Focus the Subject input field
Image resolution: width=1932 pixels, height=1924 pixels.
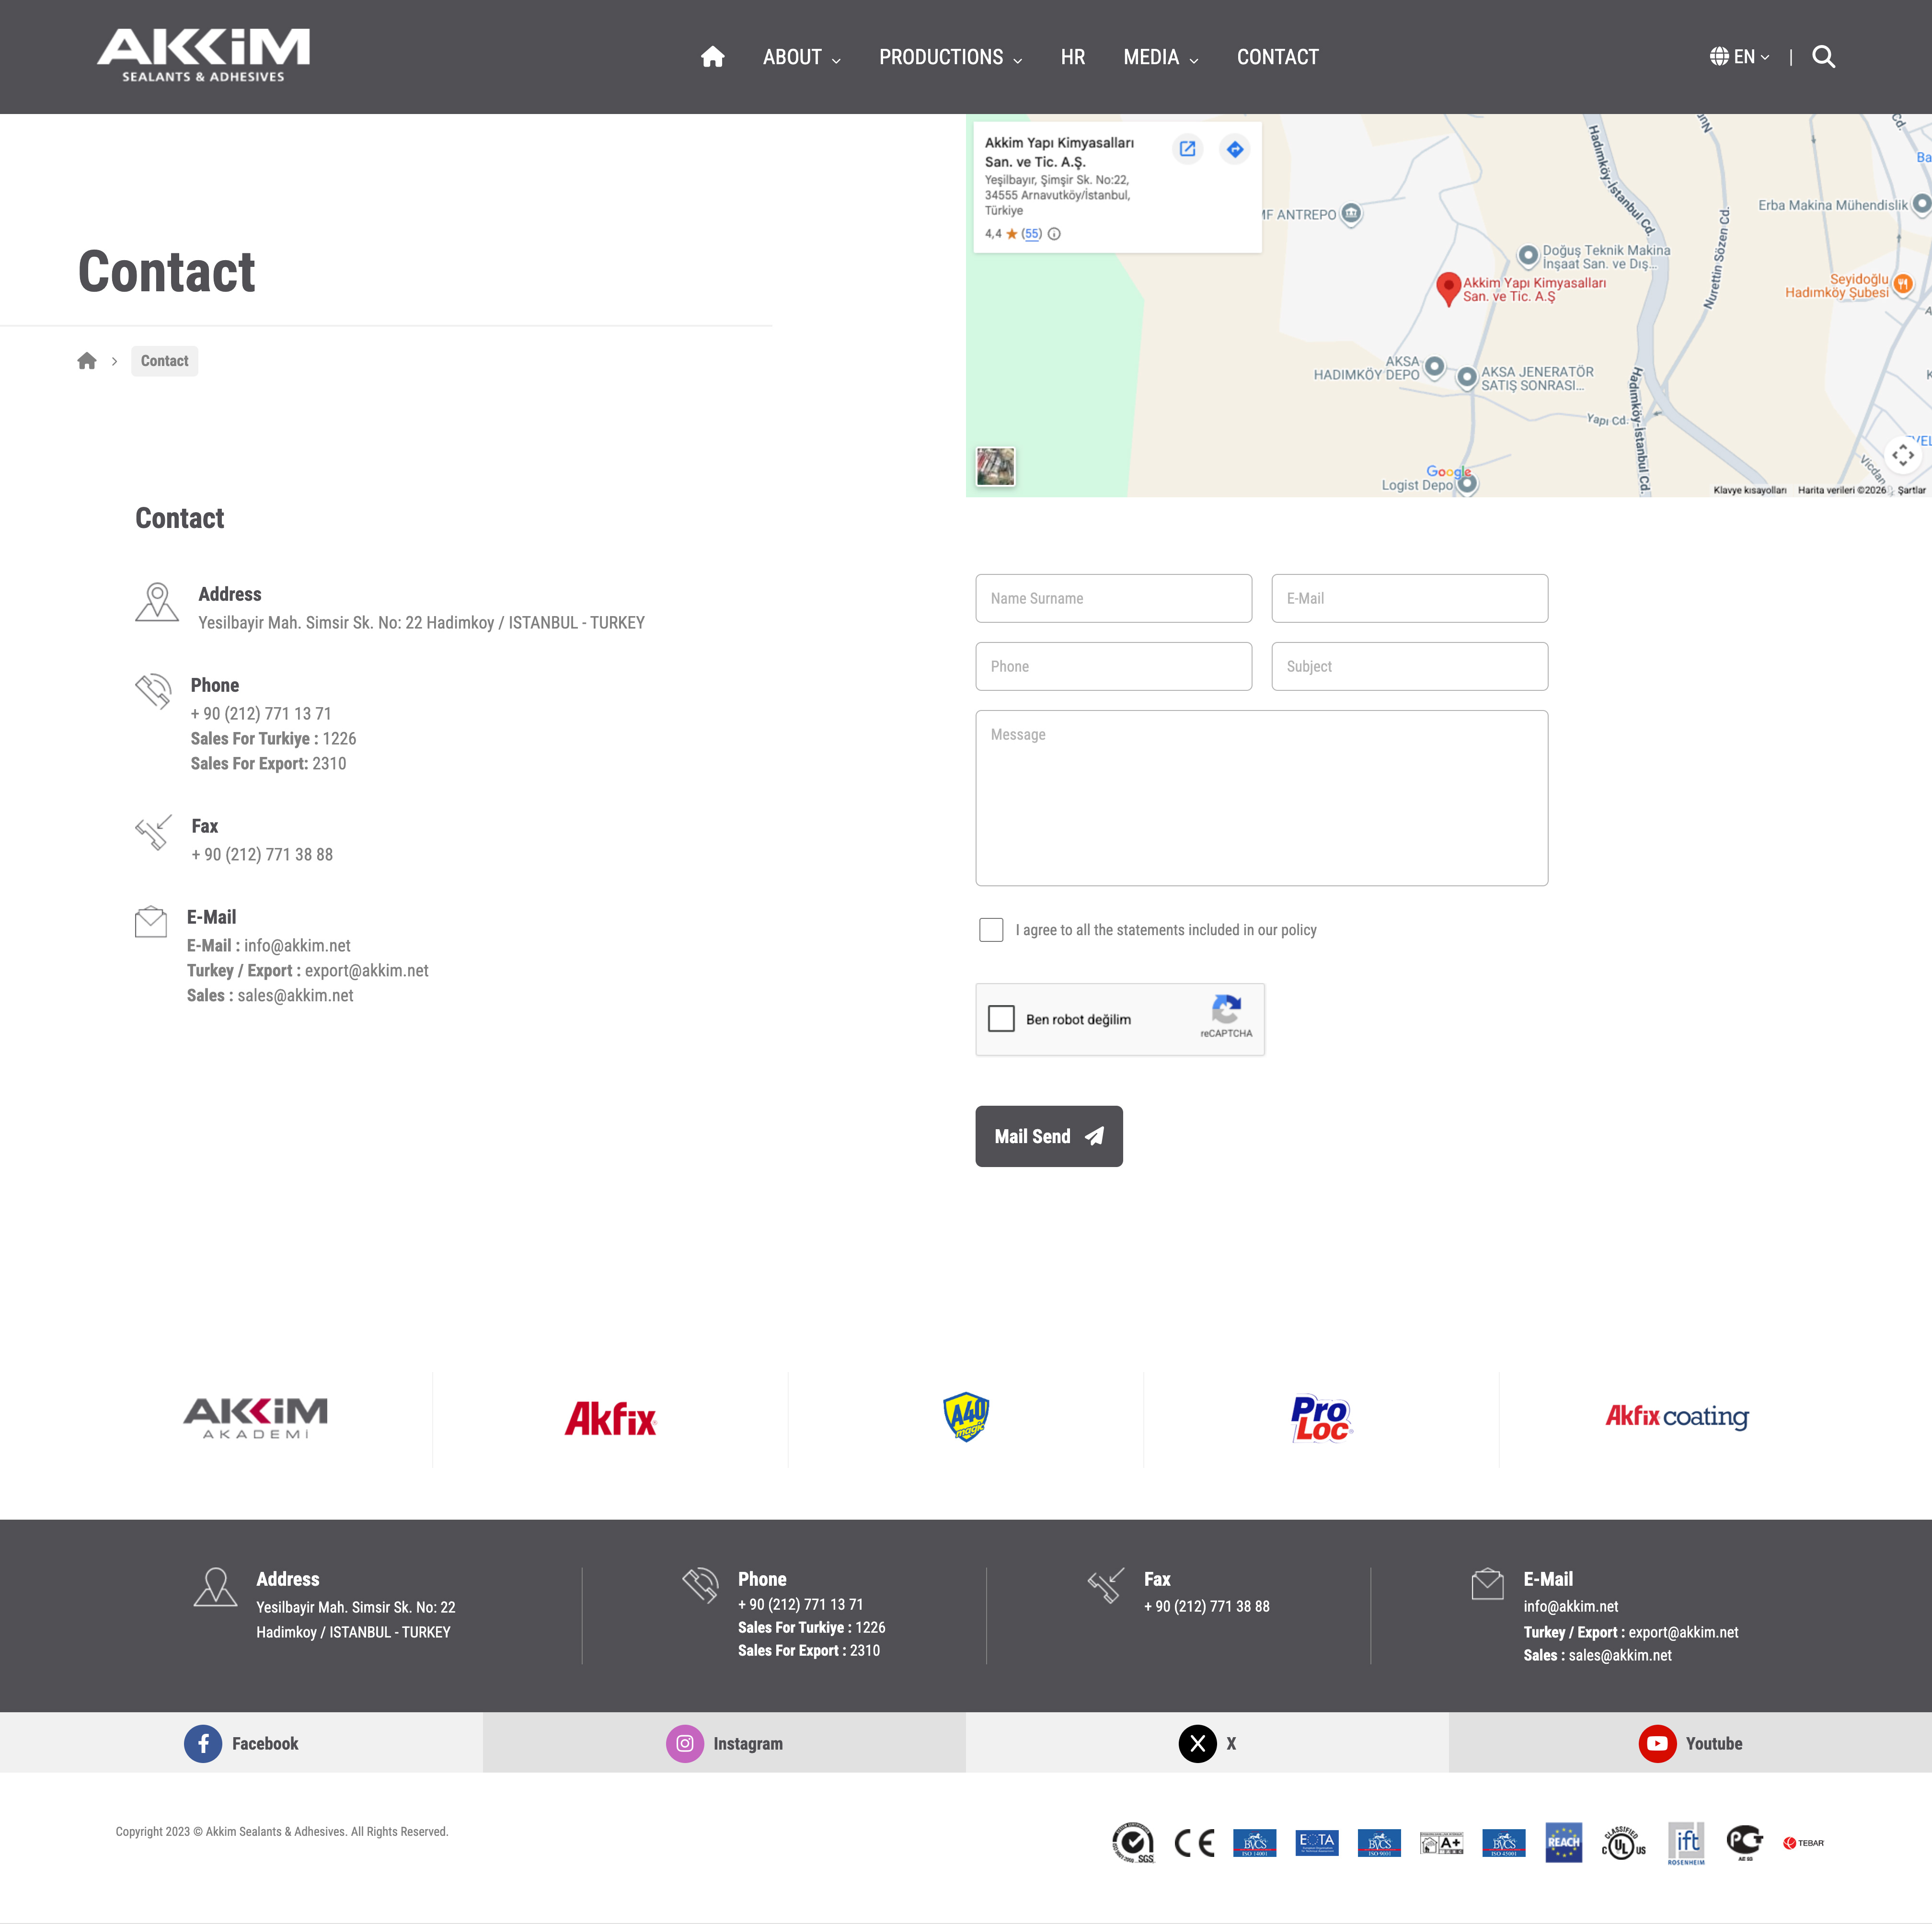(1409, 666)
